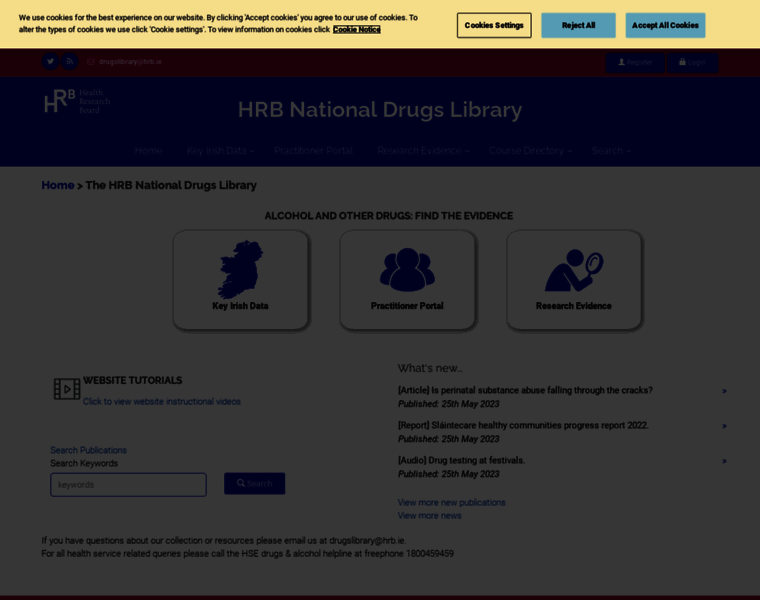Click View more news link

(x=429, y=516)
